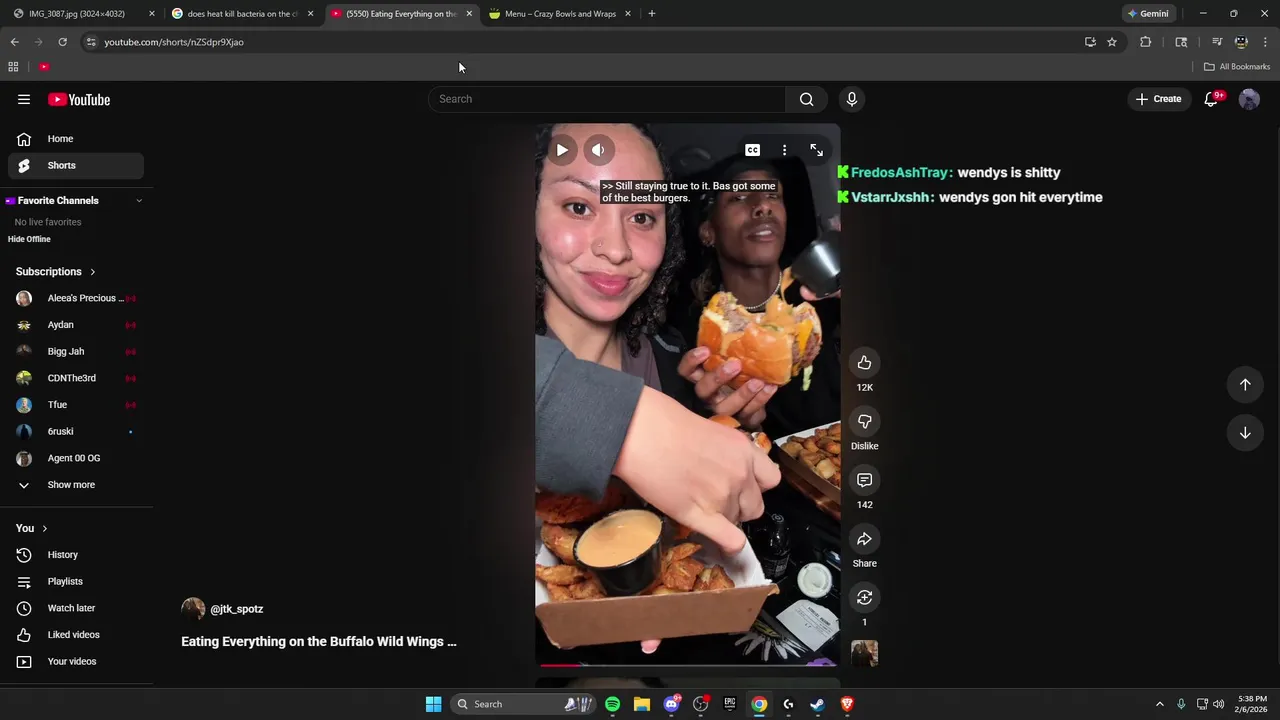This screenshot has height=720, width=1280.
Task: Open Liked videos in the sidebar
Action: 76,635
